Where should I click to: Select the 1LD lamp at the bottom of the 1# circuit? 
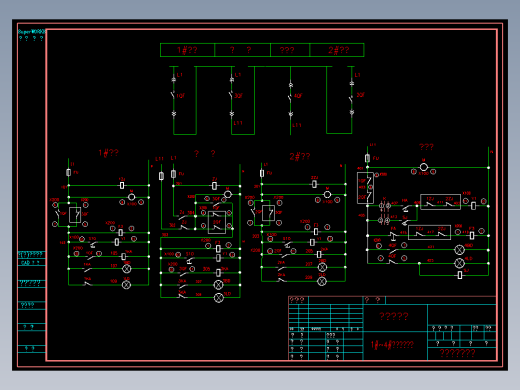click(126, 285)
